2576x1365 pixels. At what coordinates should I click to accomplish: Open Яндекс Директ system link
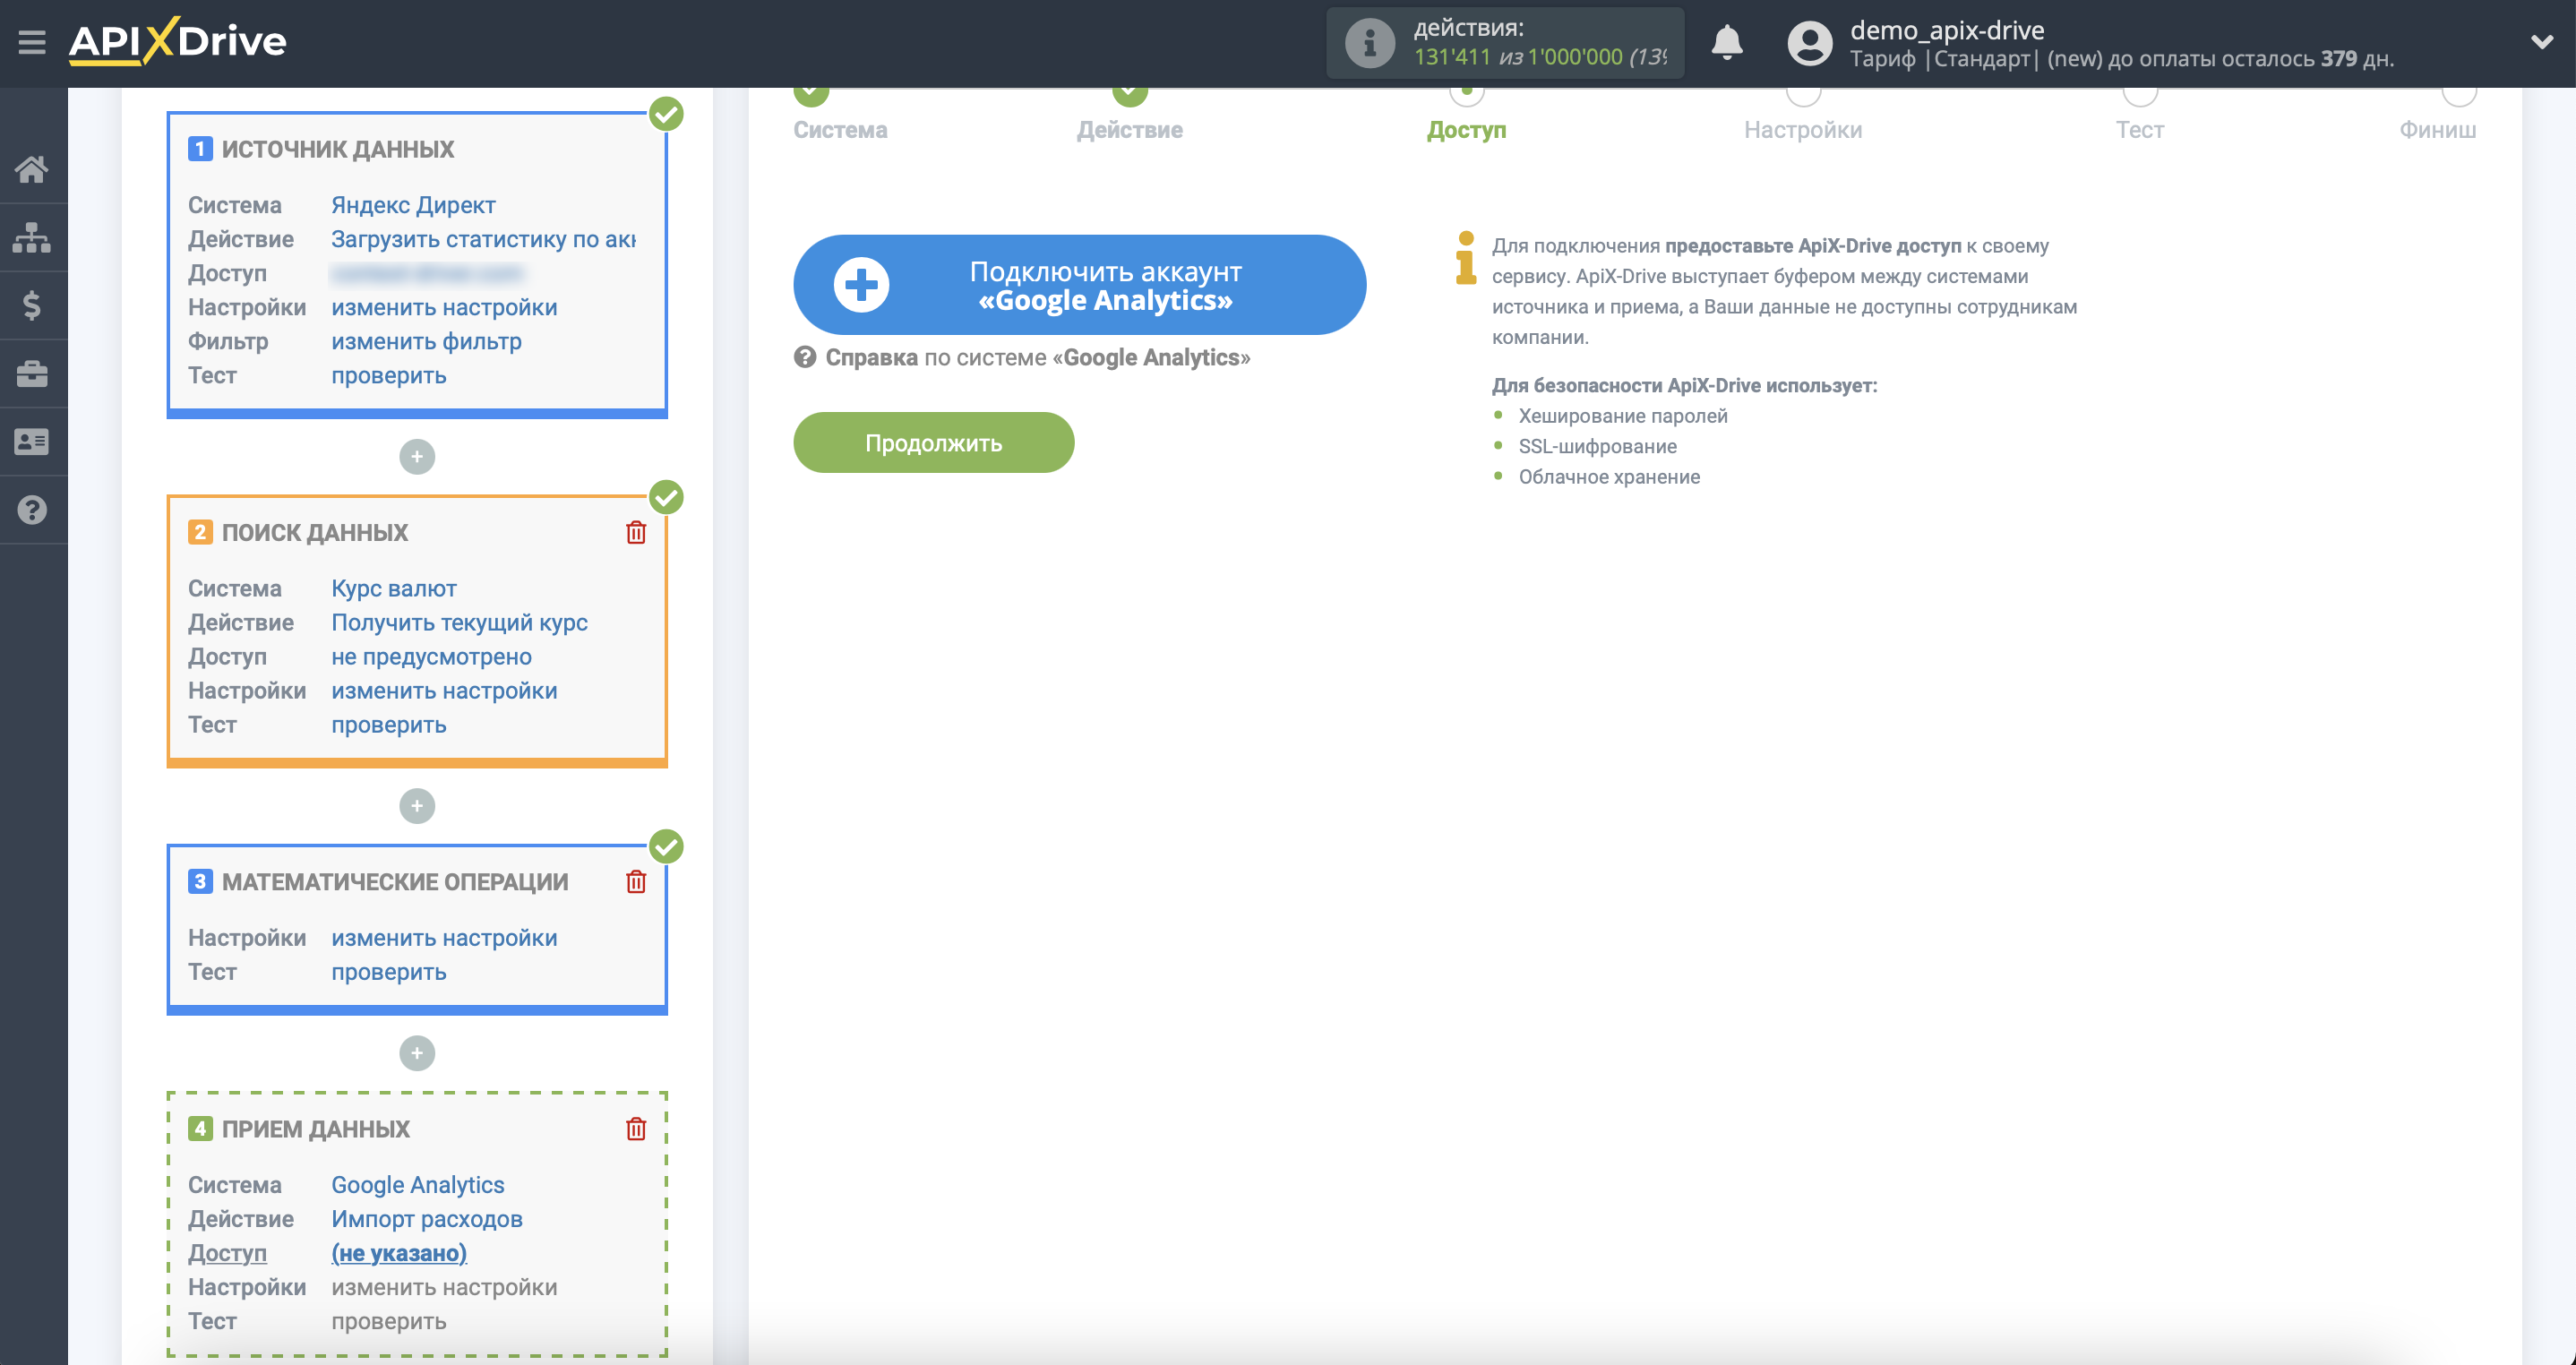tap(413, 205)
